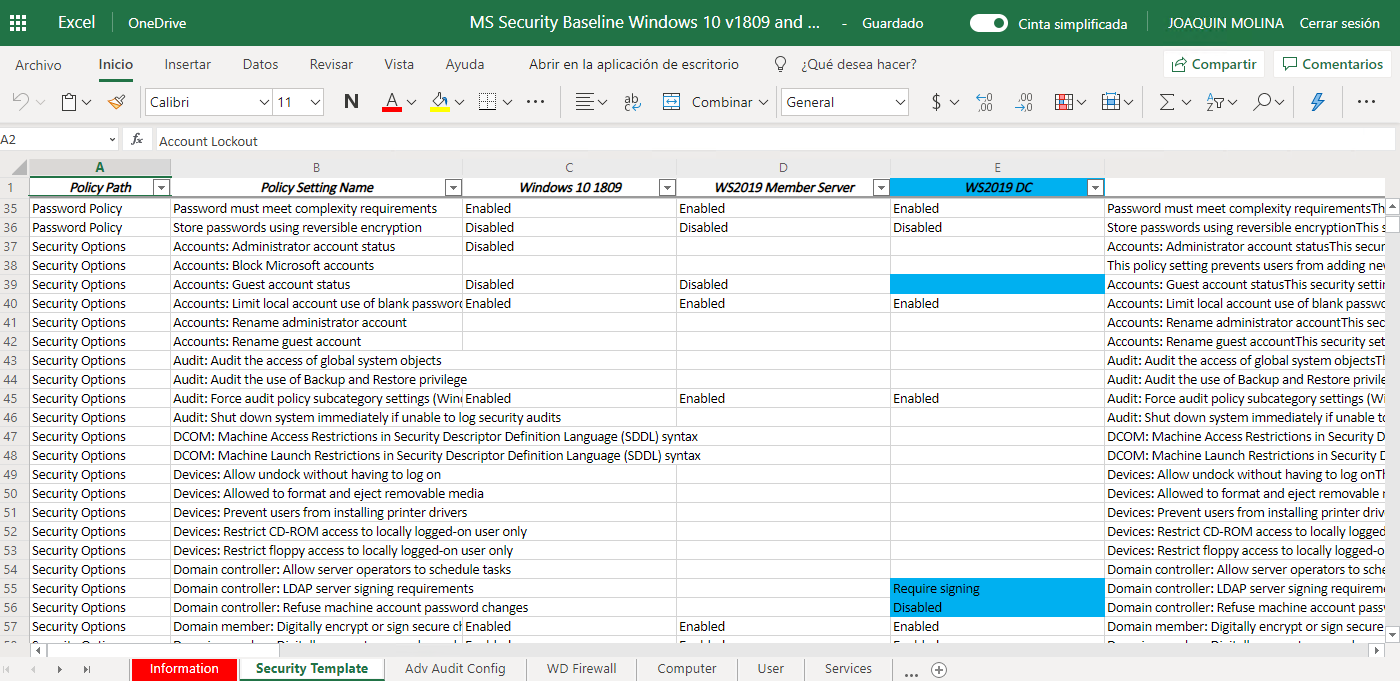1400x681 pixels.
Task: Click the Cerrar sesión link
Action: (1339, 23)
